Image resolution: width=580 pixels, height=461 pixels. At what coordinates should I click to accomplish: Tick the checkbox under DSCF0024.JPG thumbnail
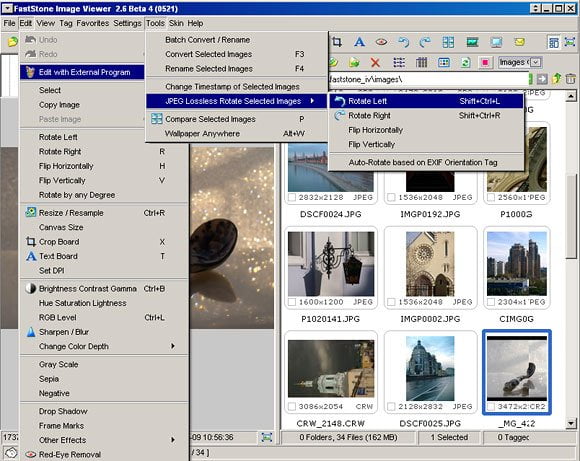pos(292,197)
